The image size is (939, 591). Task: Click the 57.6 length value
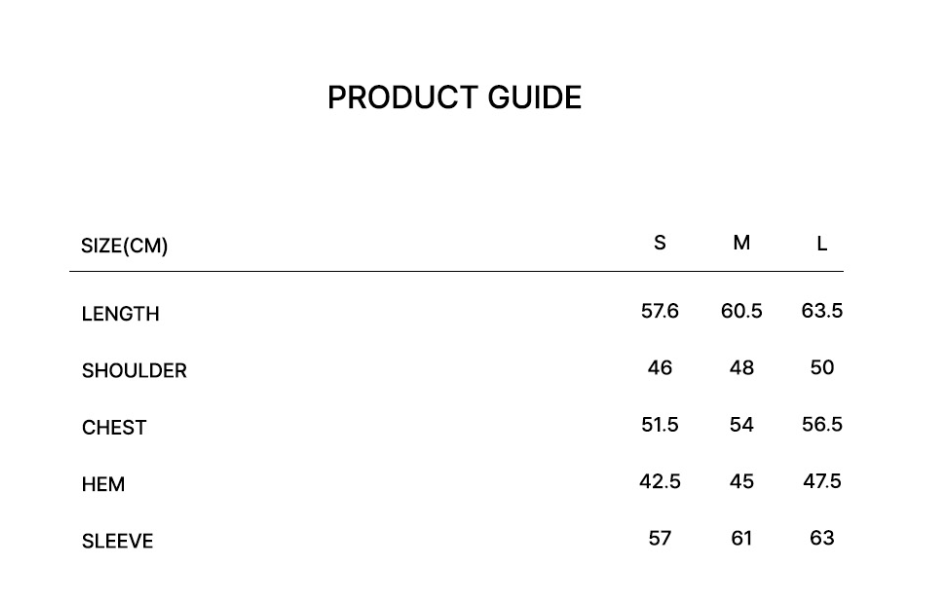click(660, 311)
